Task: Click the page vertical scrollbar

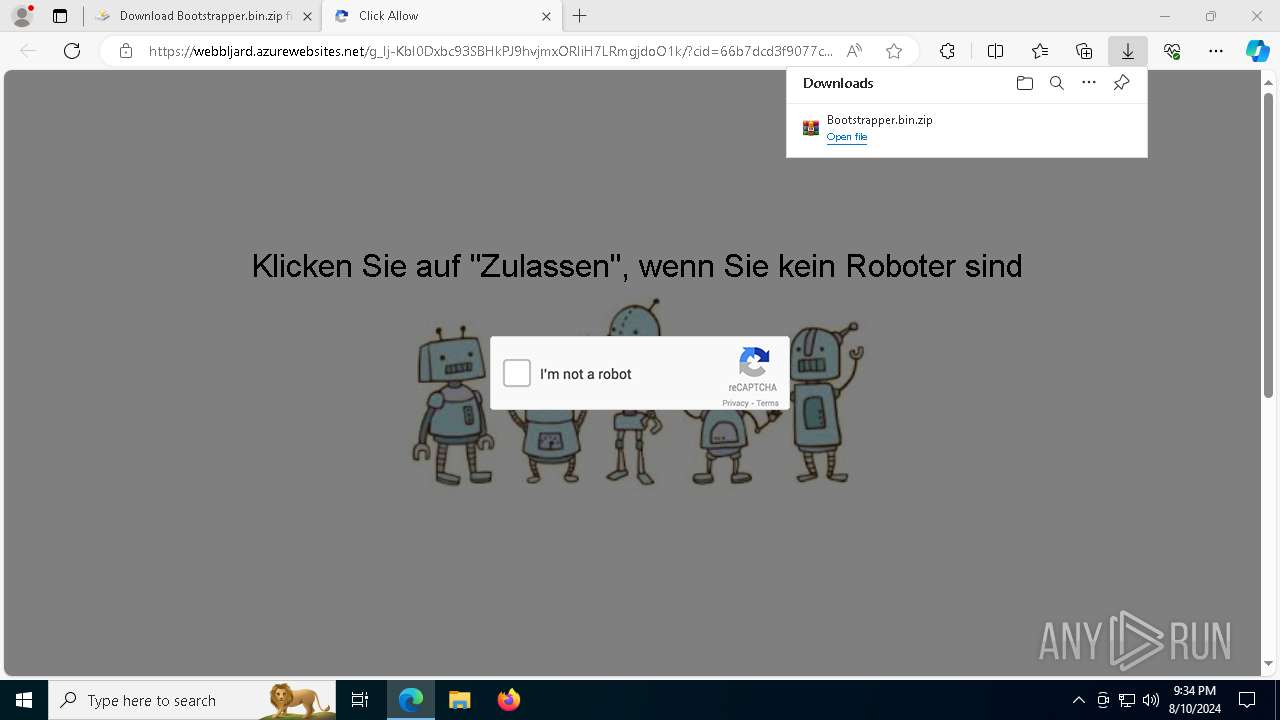Action: (1268, 245)
